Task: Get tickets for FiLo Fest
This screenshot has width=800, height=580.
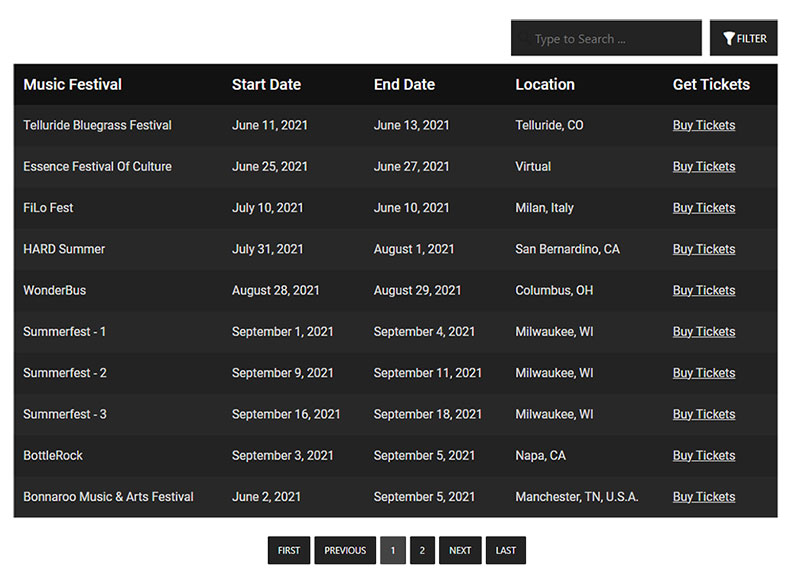Action: 704,208
